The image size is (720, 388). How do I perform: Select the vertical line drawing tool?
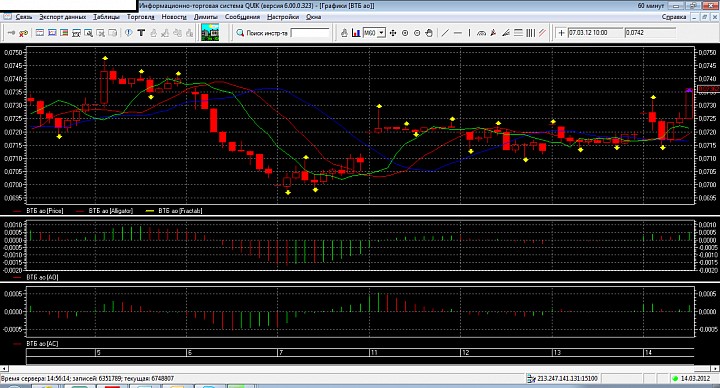[x=469, y=33]
